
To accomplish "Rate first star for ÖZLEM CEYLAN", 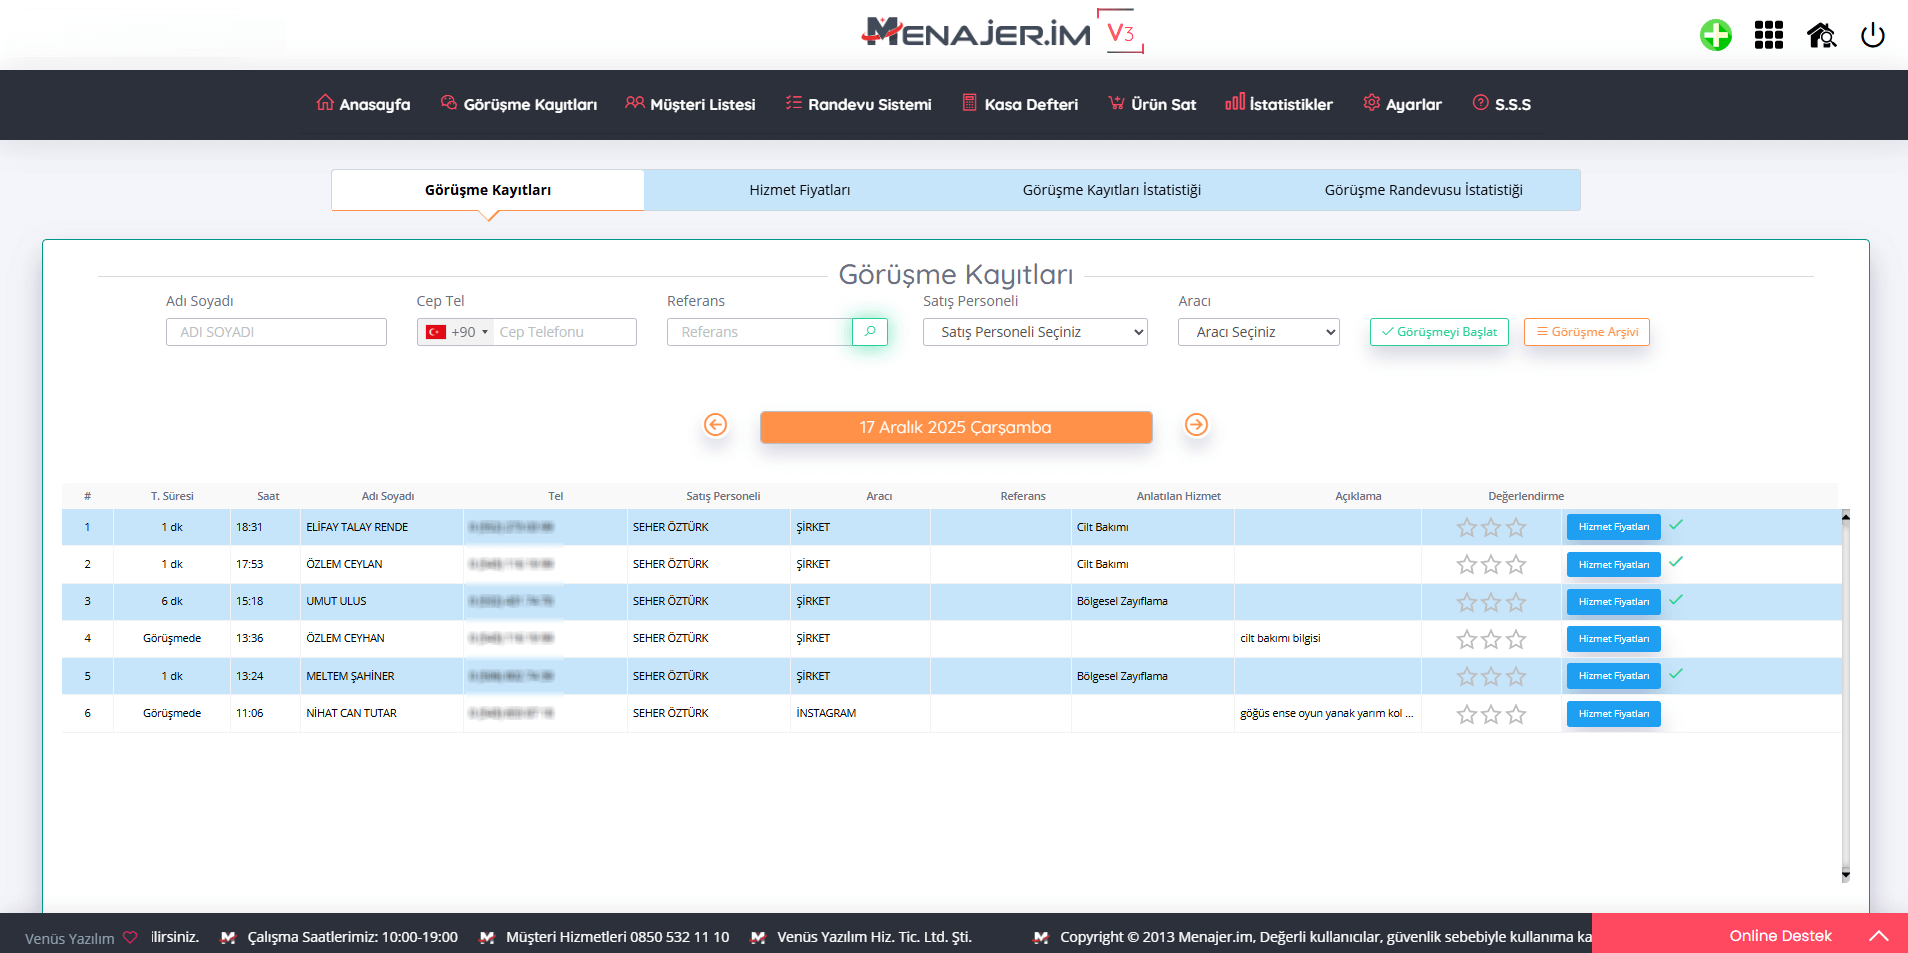I will click(x=1466, y=565).
